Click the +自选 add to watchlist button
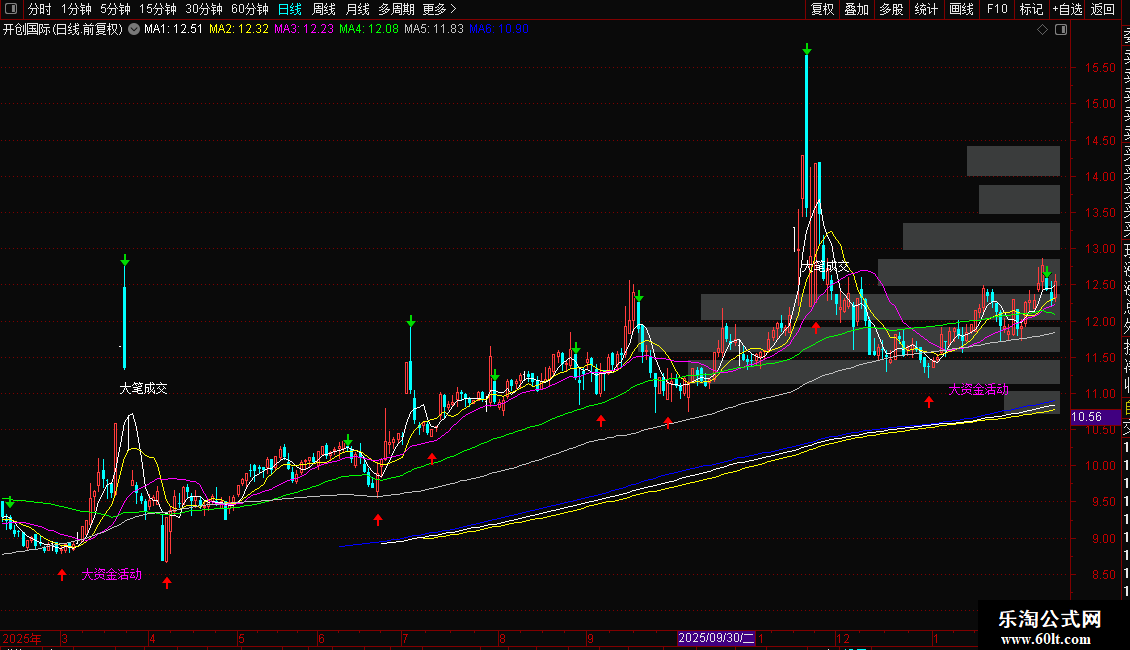The height and width of the screenshot is (650, 1130). point(1066,9)
